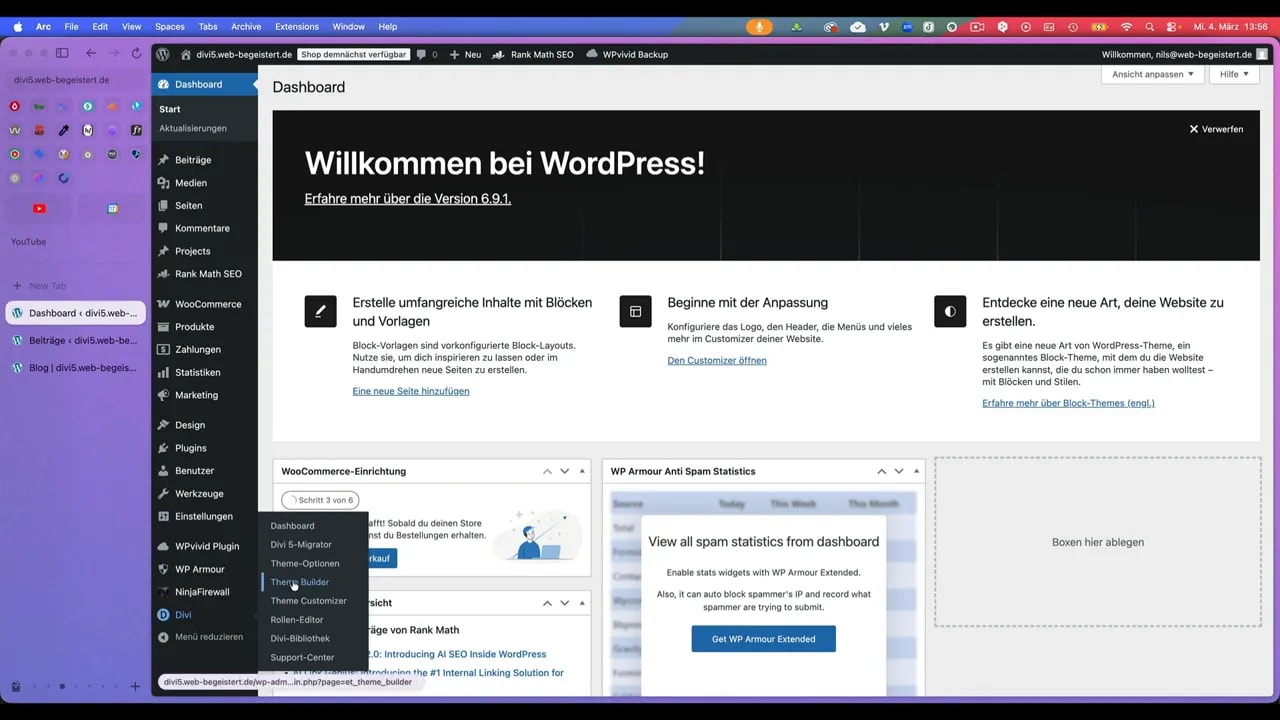This screenshot has height=720, width=1280.
Task: Select Theme Builder in the Divi submenu
Action: (x=299, y=582)
